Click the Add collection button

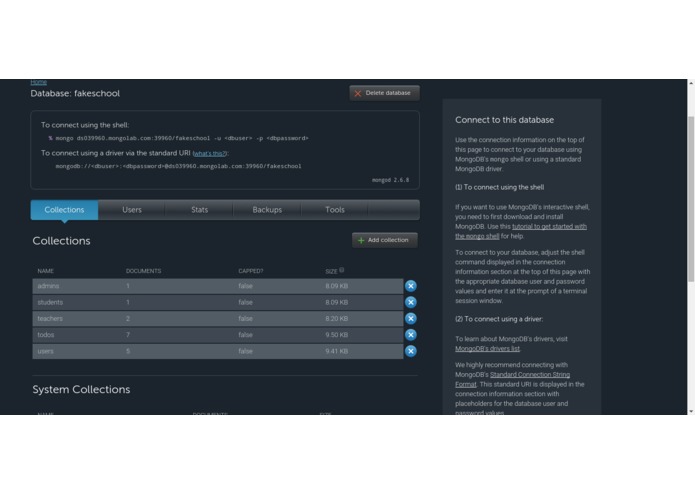[385, 240]
